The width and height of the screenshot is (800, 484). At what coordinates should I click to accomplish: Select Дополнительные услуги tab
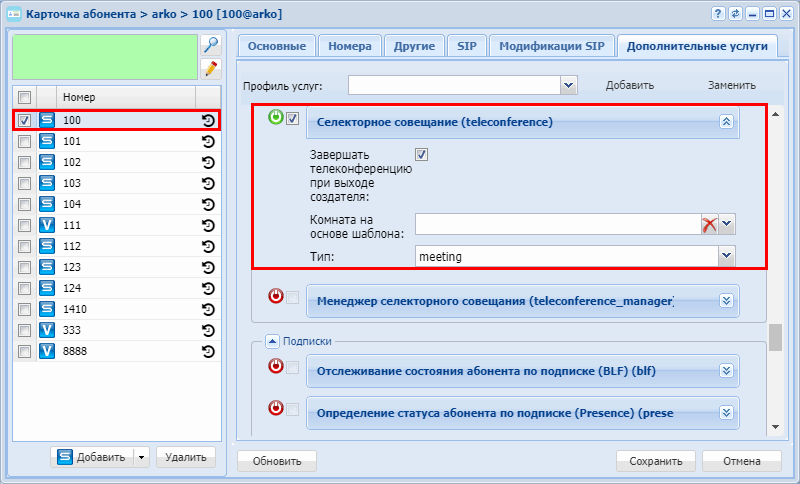point(697,46)
